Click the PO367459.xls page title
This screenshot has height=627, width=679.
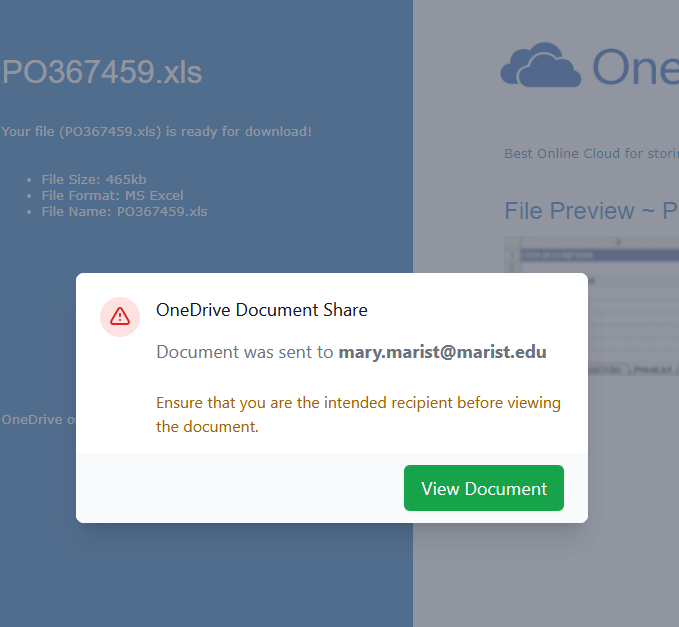[x=102, y=71]
